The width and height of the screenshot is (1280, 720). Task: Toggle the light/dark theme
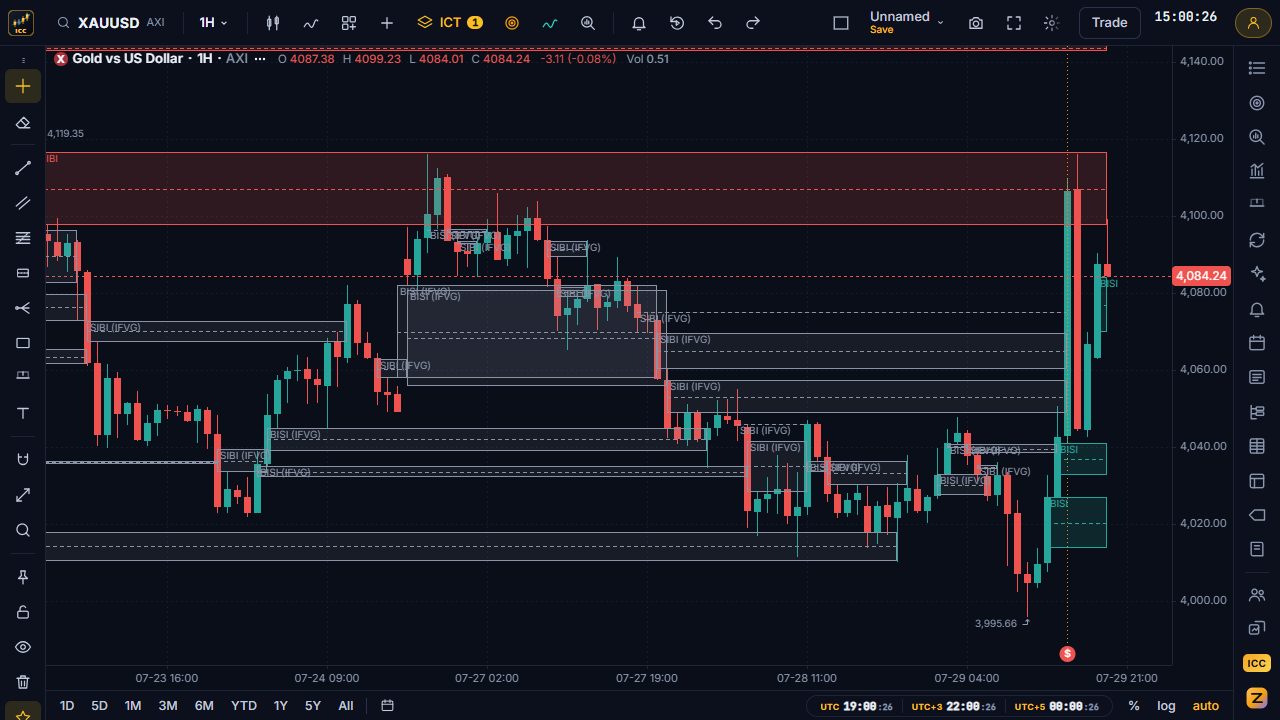pyautogui.click(x=1051, y=22)
